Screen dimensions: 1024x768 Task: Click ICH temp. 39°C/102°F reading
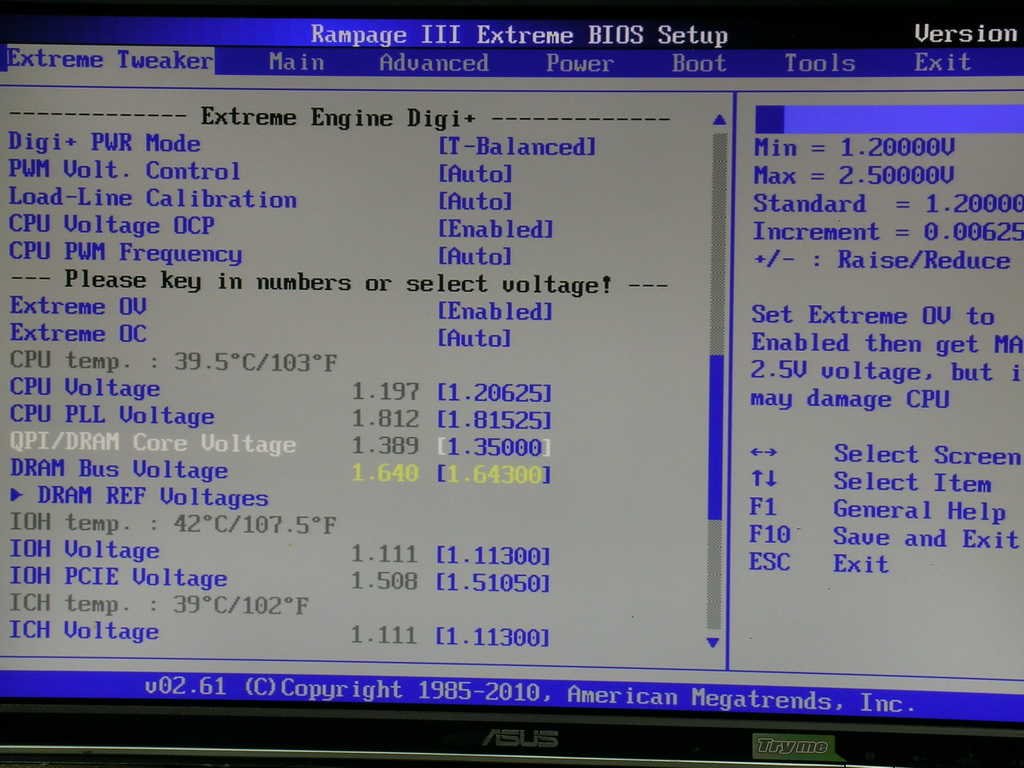tap(159, 604)
